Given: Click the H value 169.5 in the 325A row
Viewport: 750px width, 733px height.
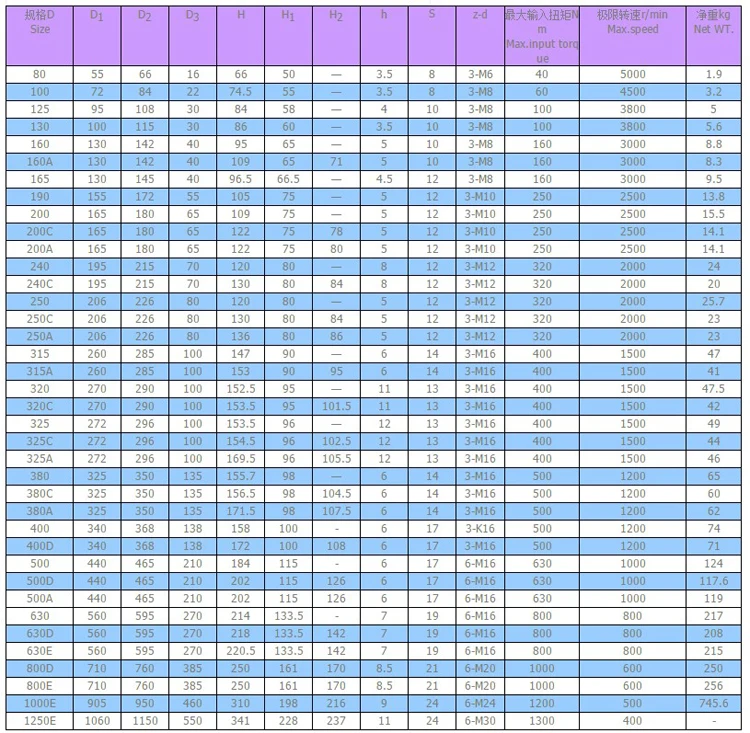Looking at the screenshot, I should pos(241,458).
